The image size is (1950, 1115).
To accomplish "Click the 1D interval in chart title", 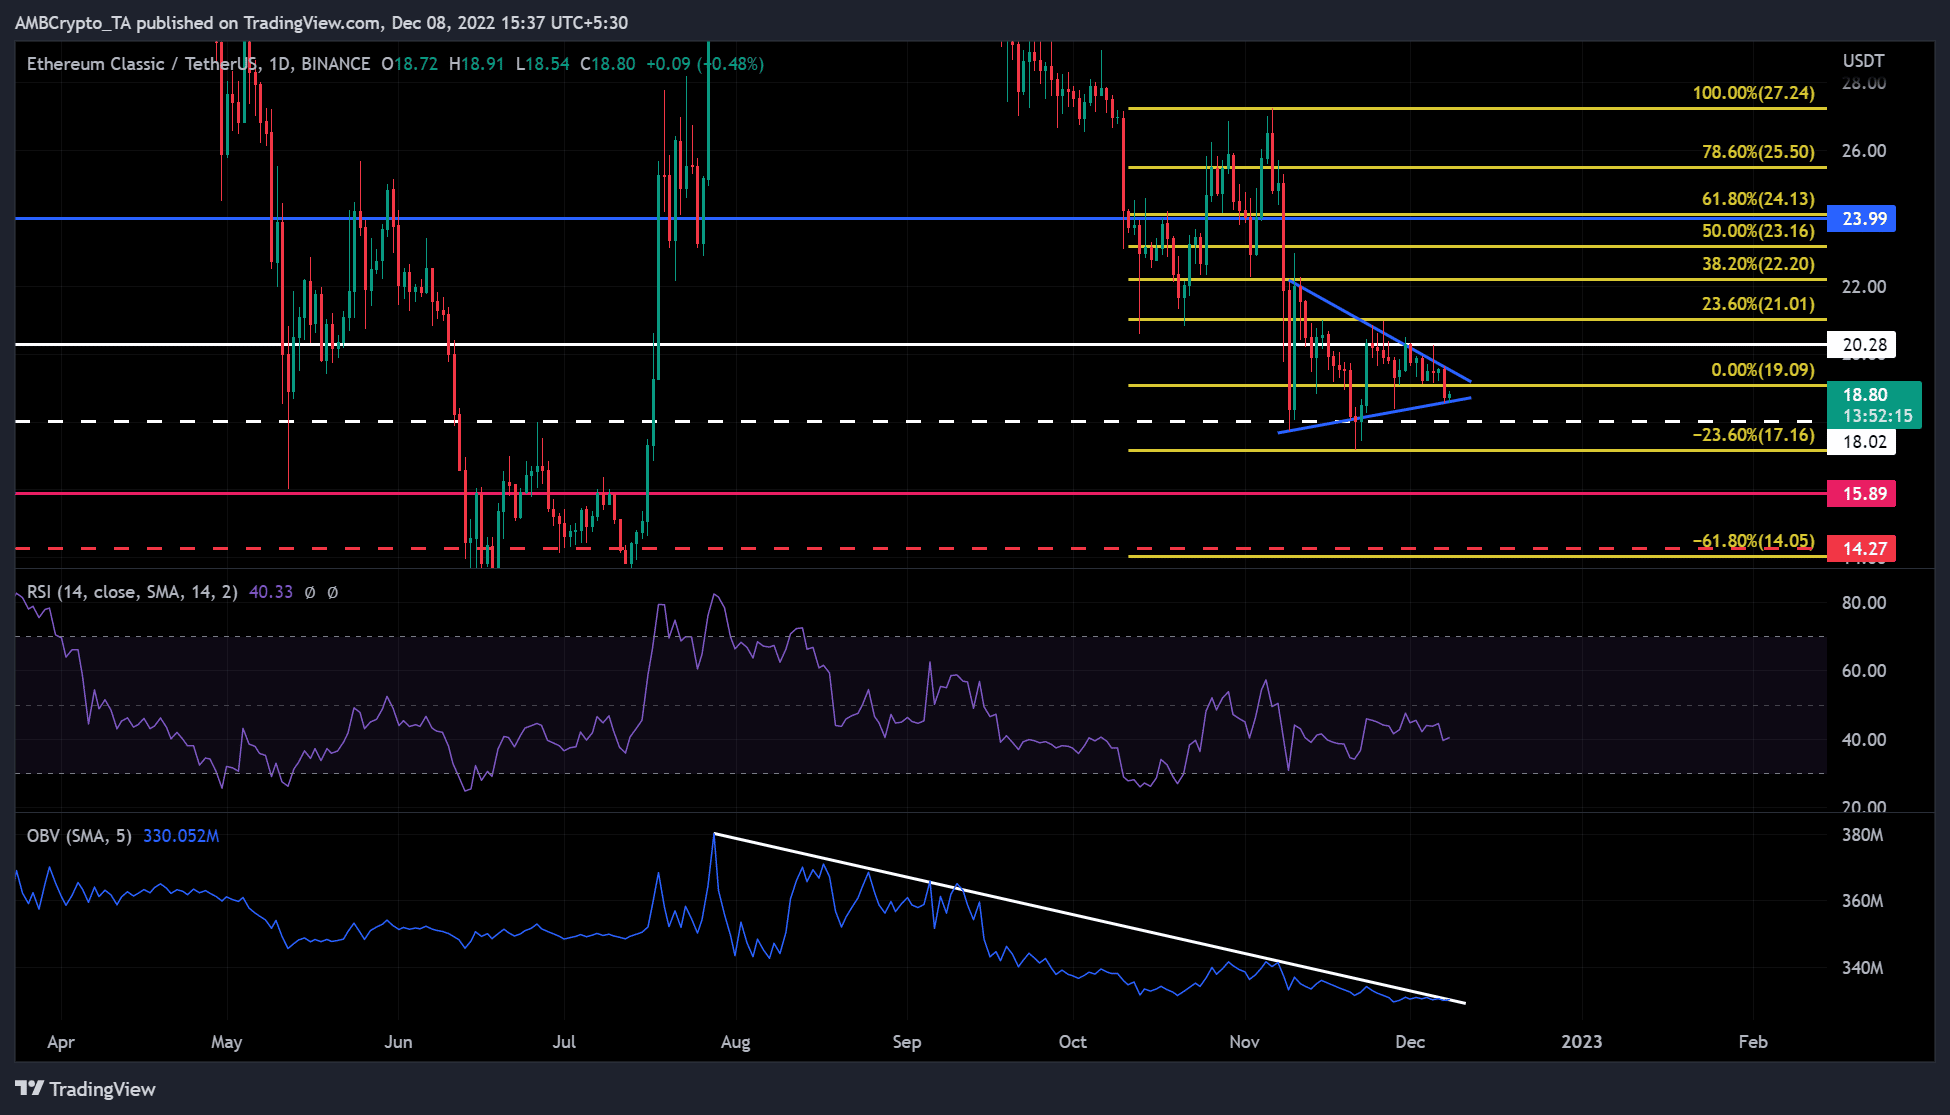I will [x=279, y=64].
